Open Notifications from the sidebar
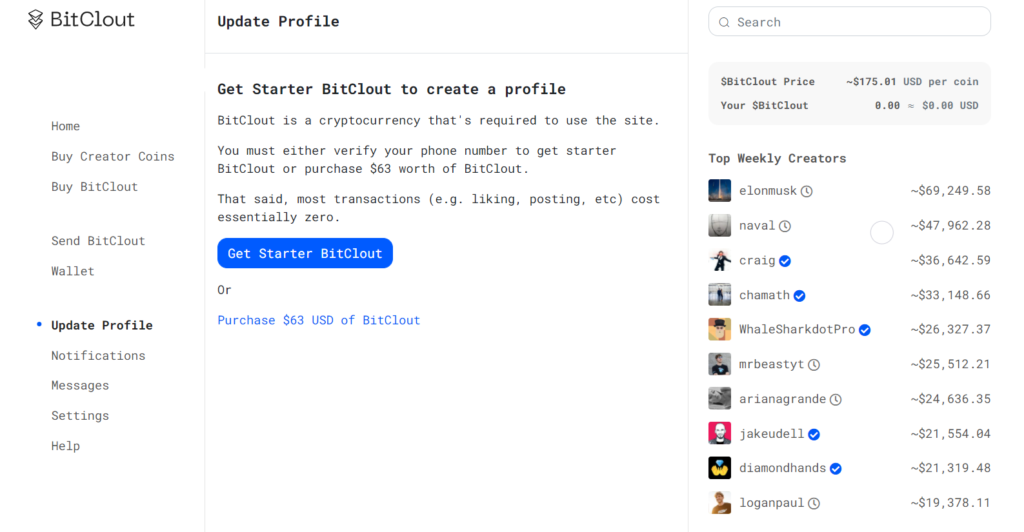Screen dimensions: 1024x532 coord(98,355)
